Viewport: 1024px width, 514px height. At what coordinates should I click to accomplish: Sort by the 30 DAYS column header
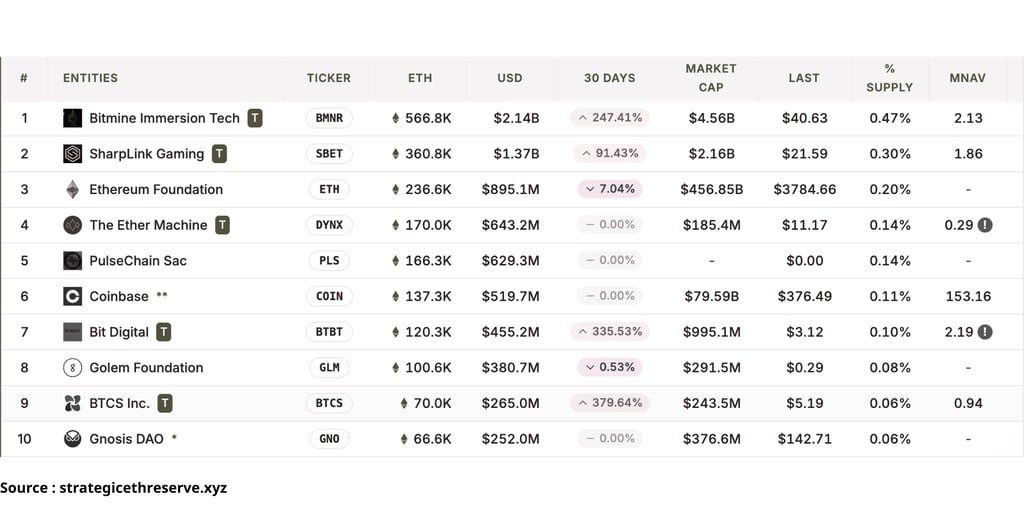click(x=609, y=78)
